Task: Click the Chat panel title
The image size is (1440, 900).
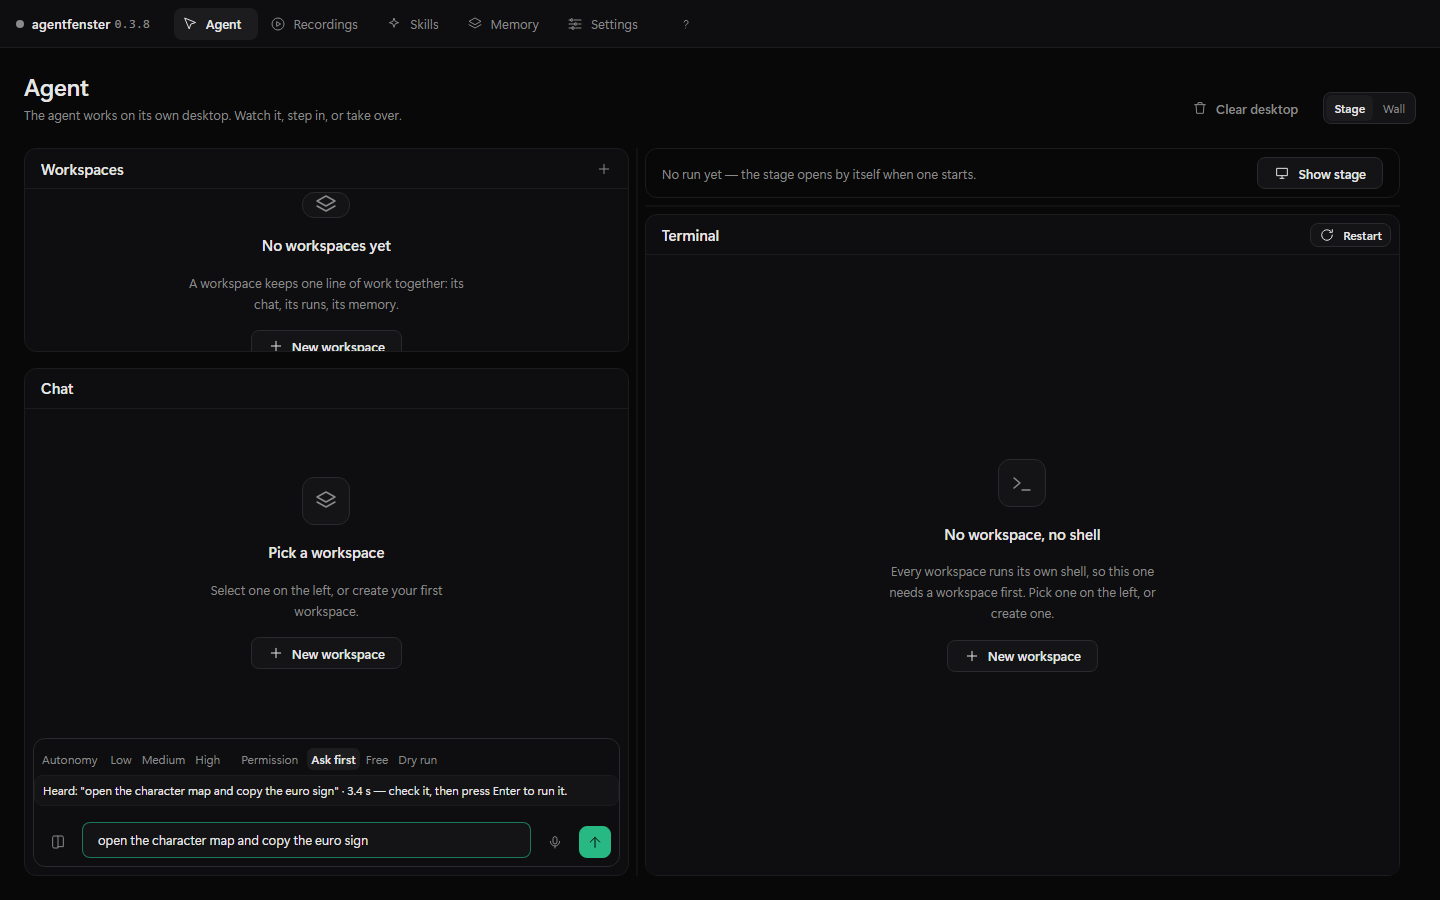Action: point(57,389)
